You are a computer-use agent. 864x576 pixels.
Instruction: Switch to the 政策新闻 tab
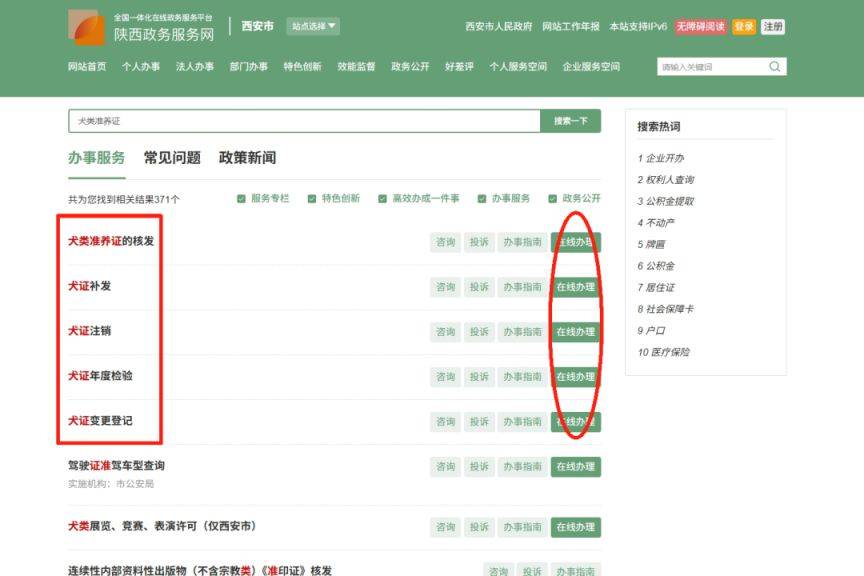247,158
